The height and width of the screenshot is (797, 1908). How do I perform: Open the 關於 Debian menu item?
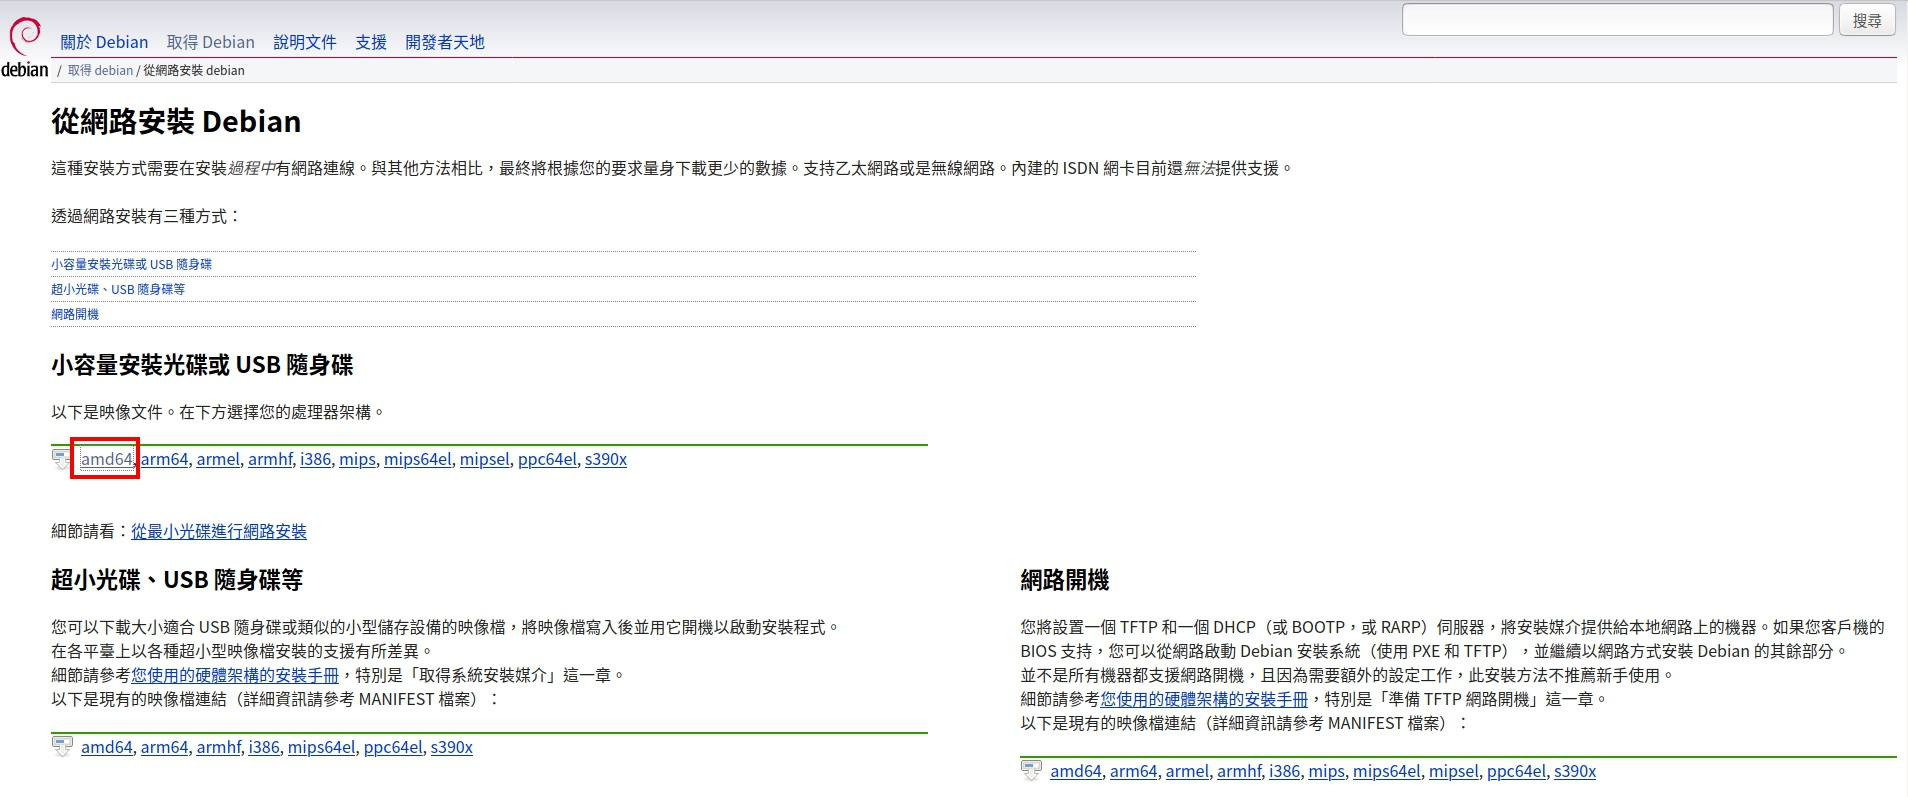pyautogui.click(x=104, y=42)
